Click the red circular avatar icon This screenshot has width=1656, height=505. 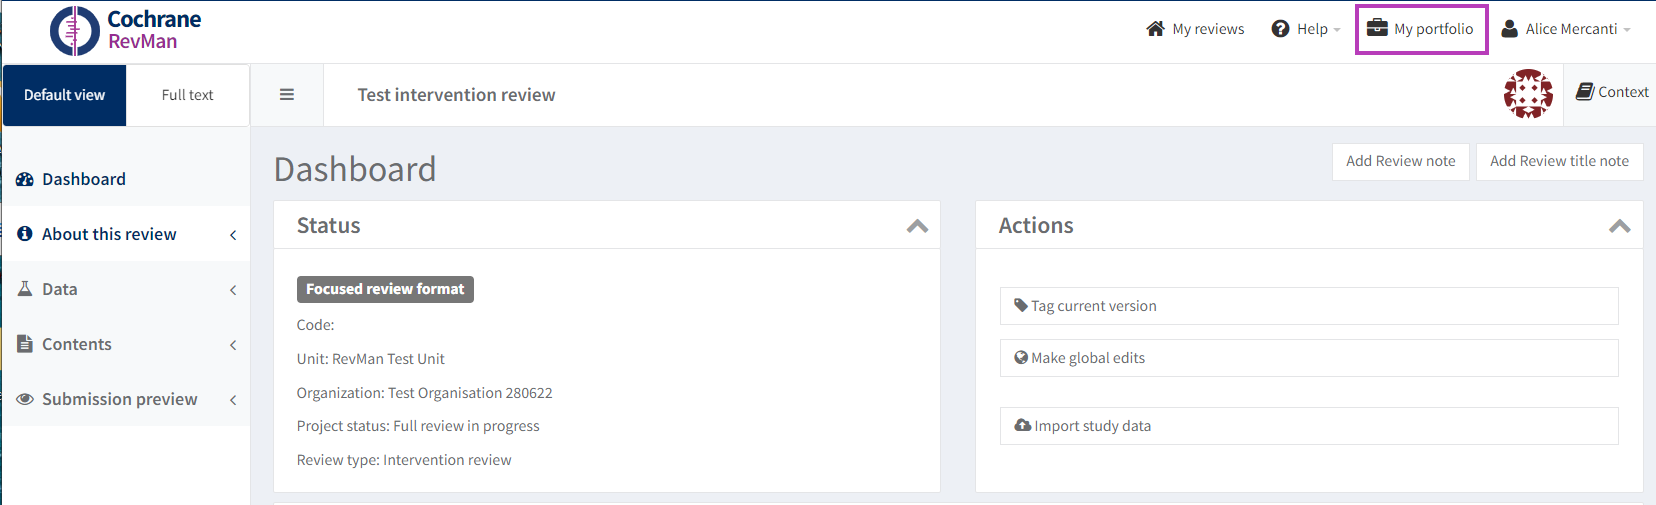(x=1528, y=94)
